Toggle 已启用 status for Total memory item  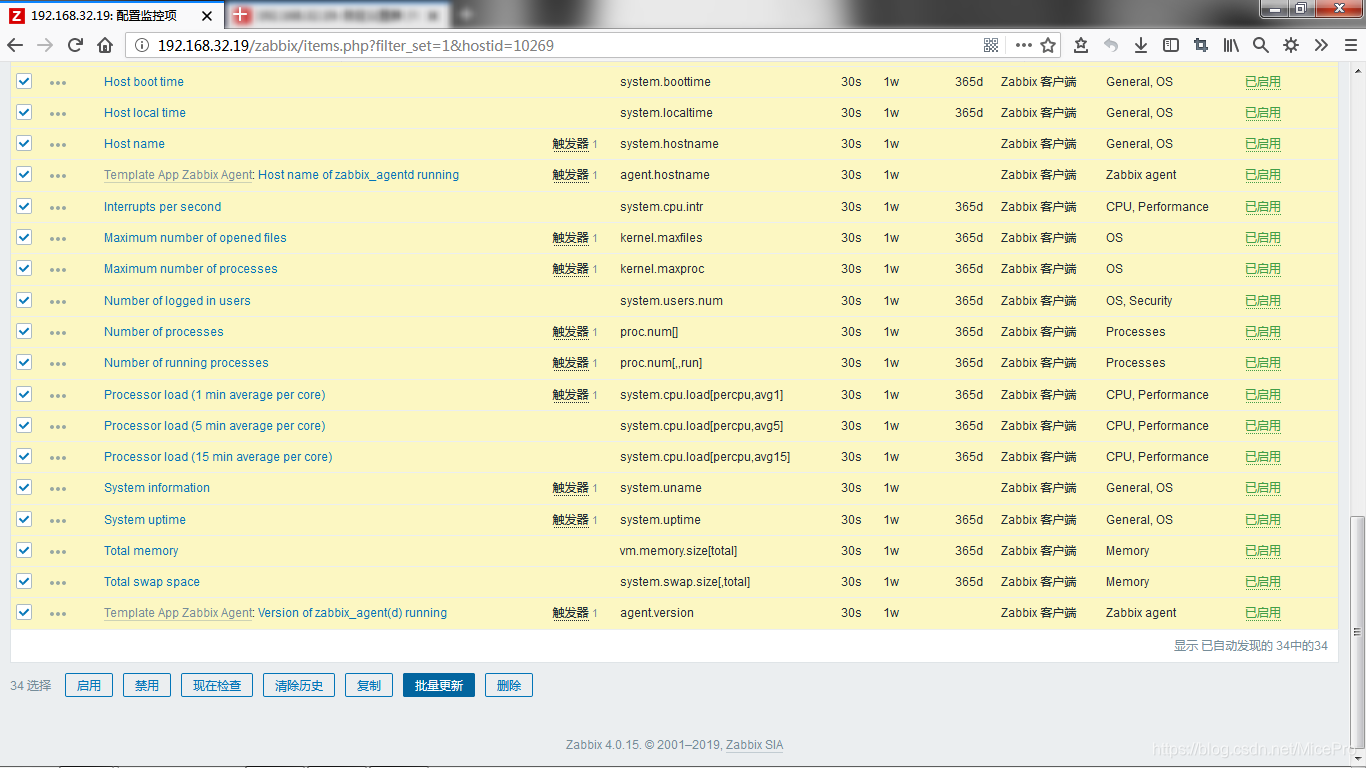[1263, 550]
